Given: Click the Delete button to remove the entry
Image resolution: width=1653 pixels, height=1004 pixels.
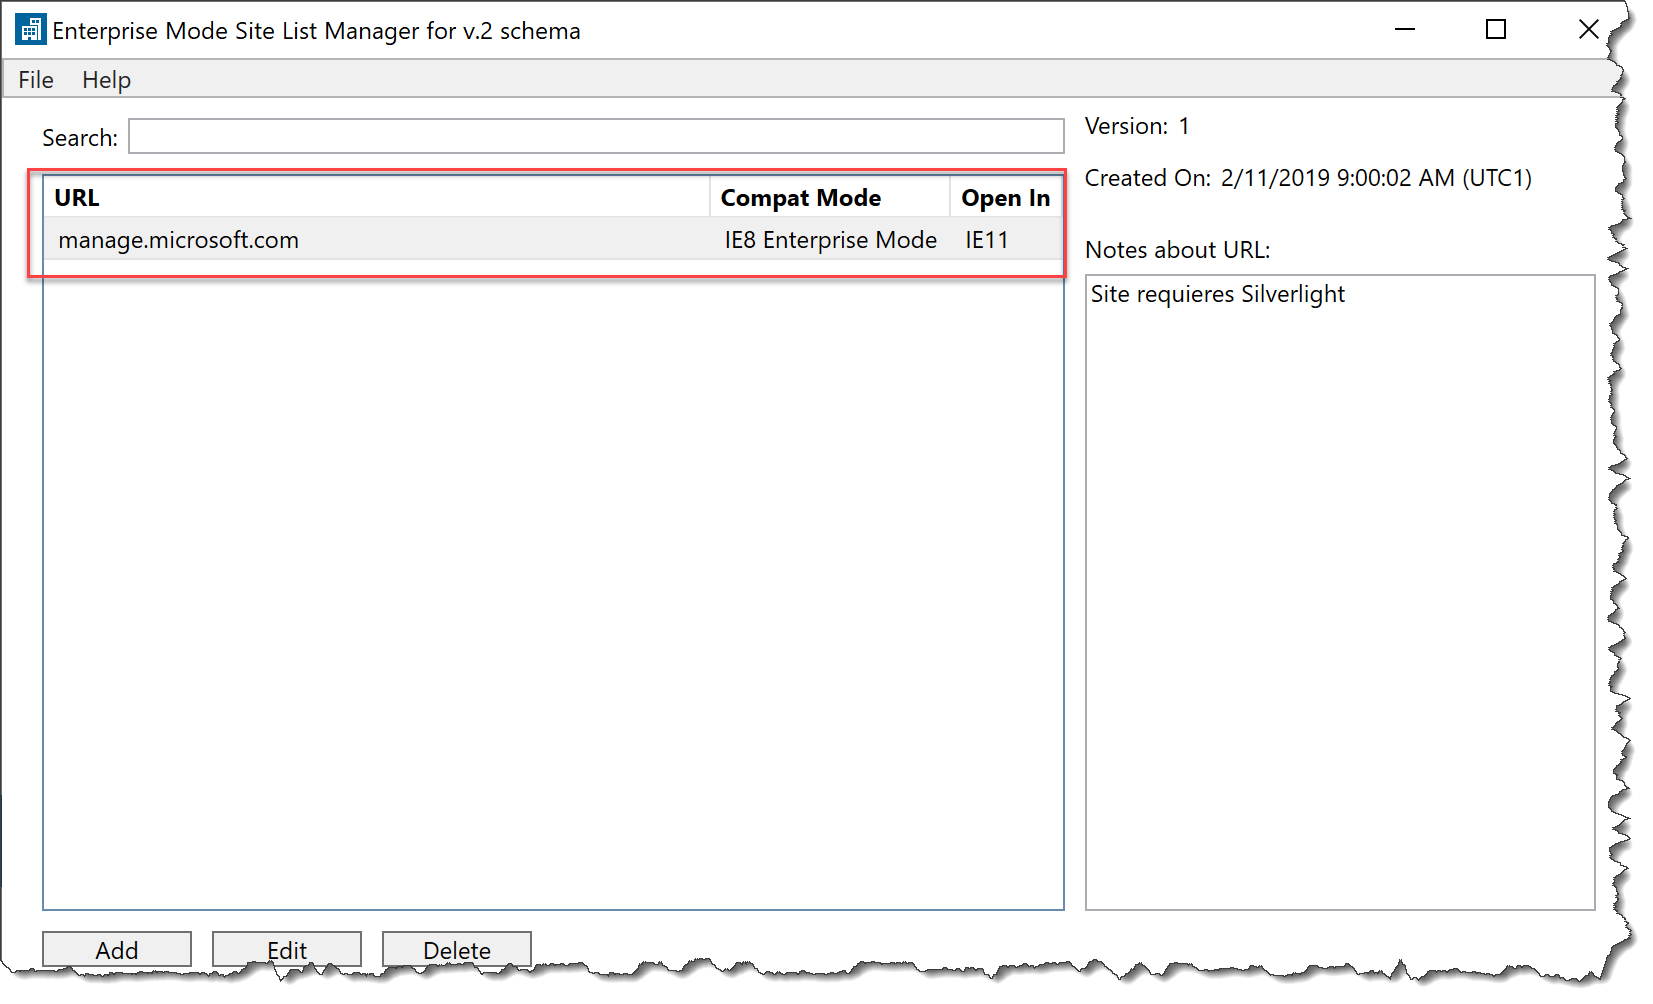Looking at the screenshot, I should (x=456, y=949).
